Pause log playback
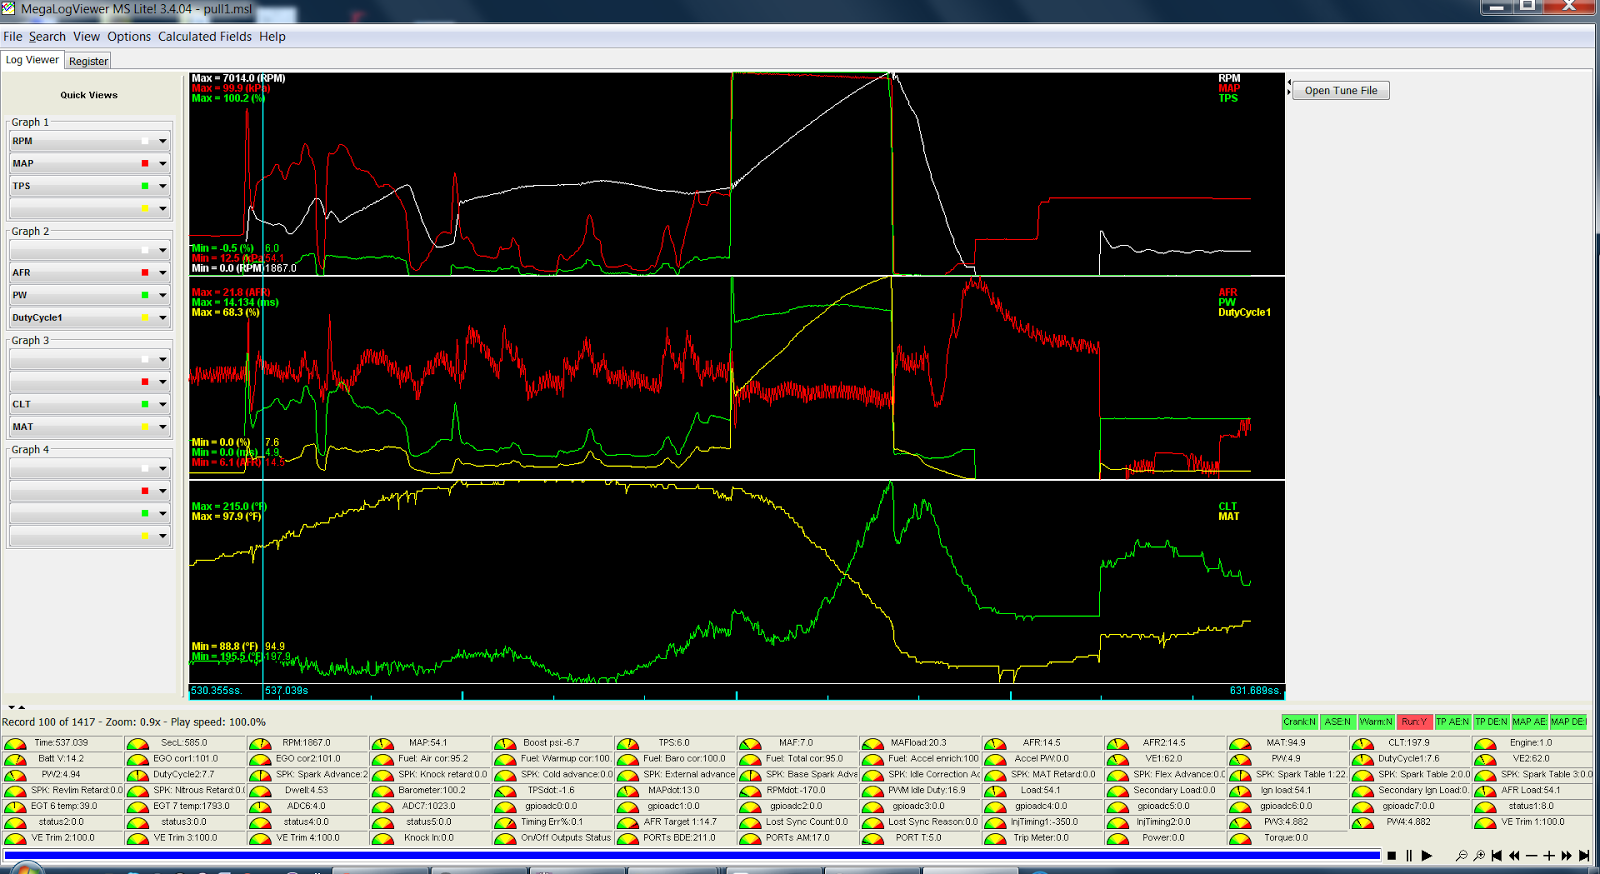This screenshot has height=874, width=1600. point(1409,855)
